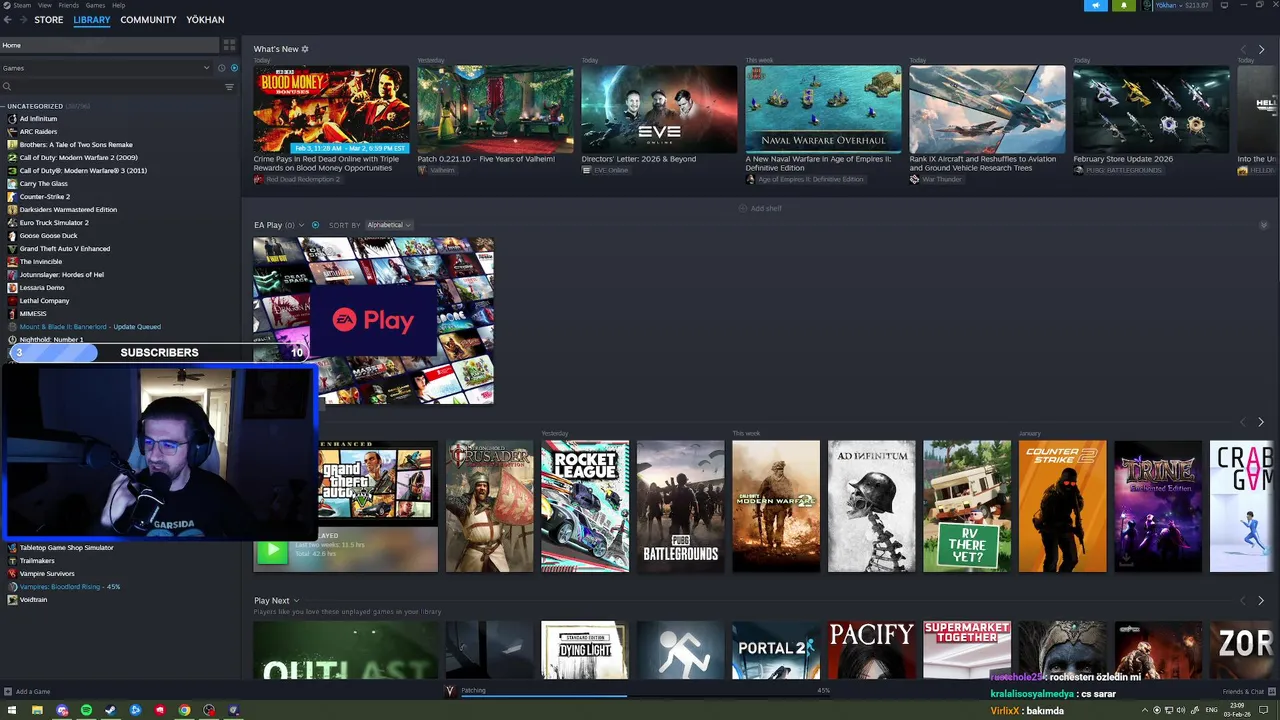Open What's New settings gear
The width and height of the screenshot is (1280, 720).
[x=305, y=49]
